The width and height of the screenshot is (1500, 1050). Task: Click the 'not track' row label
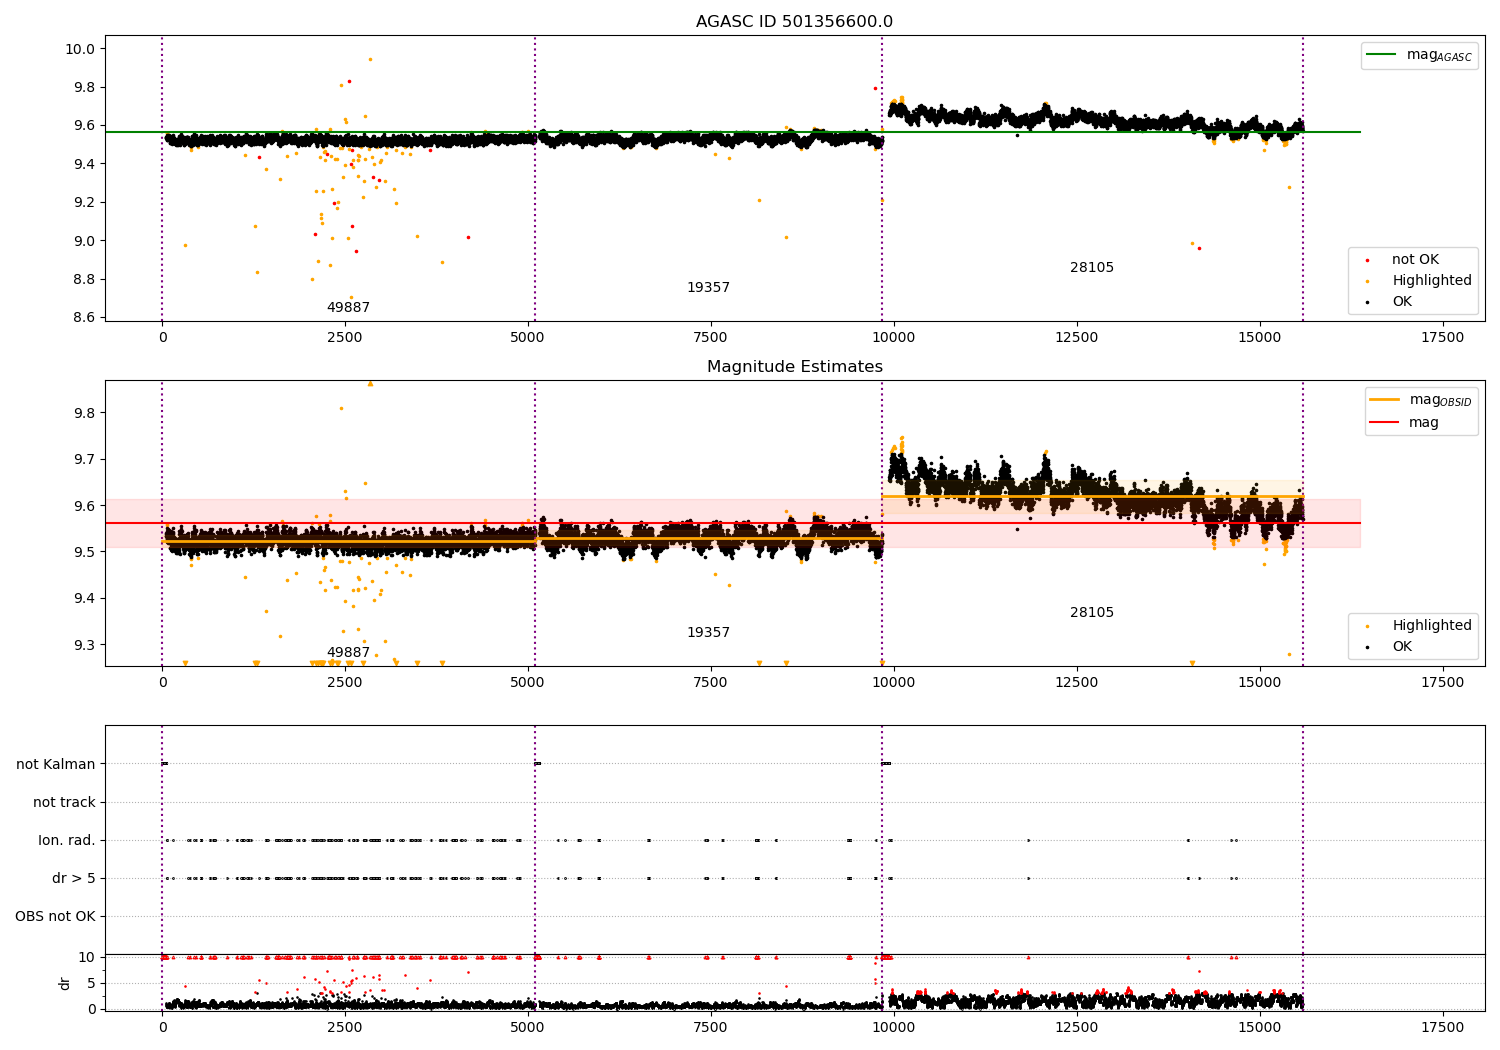pyautogui.click(x=64, y=802)
